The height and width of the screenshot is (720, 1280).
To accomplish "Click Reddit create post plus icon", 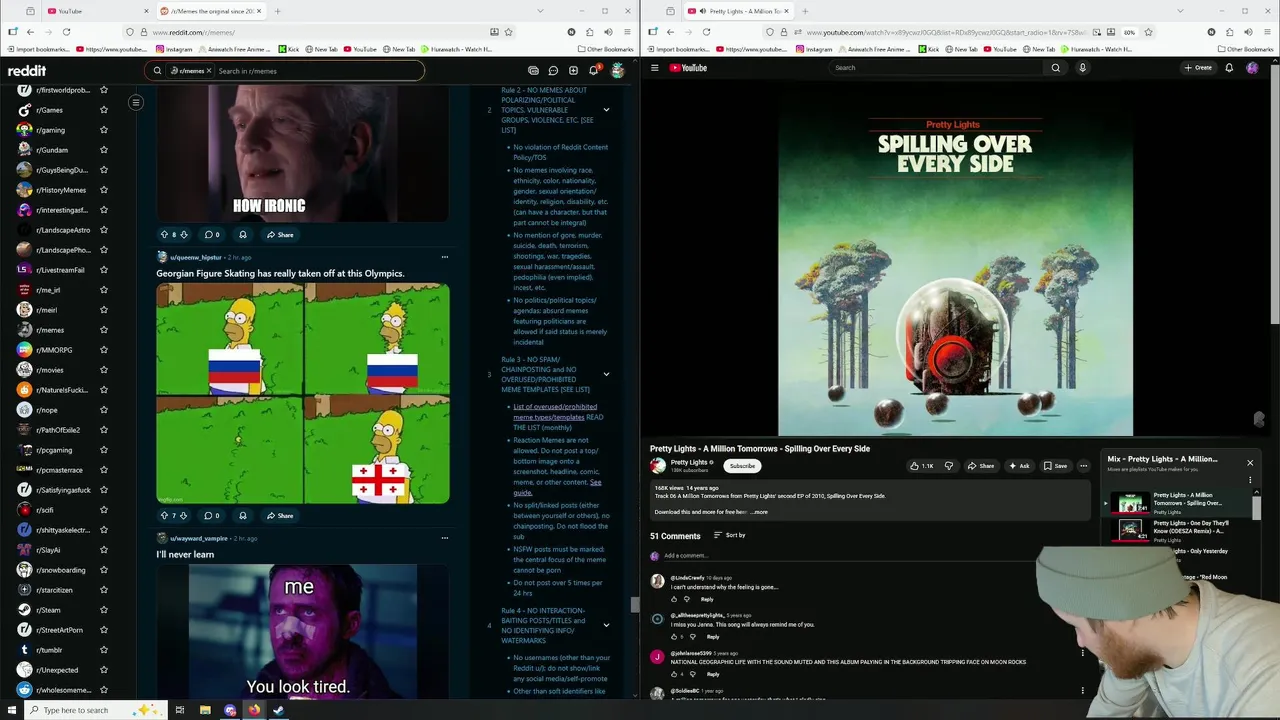I will tap(573, 71).
